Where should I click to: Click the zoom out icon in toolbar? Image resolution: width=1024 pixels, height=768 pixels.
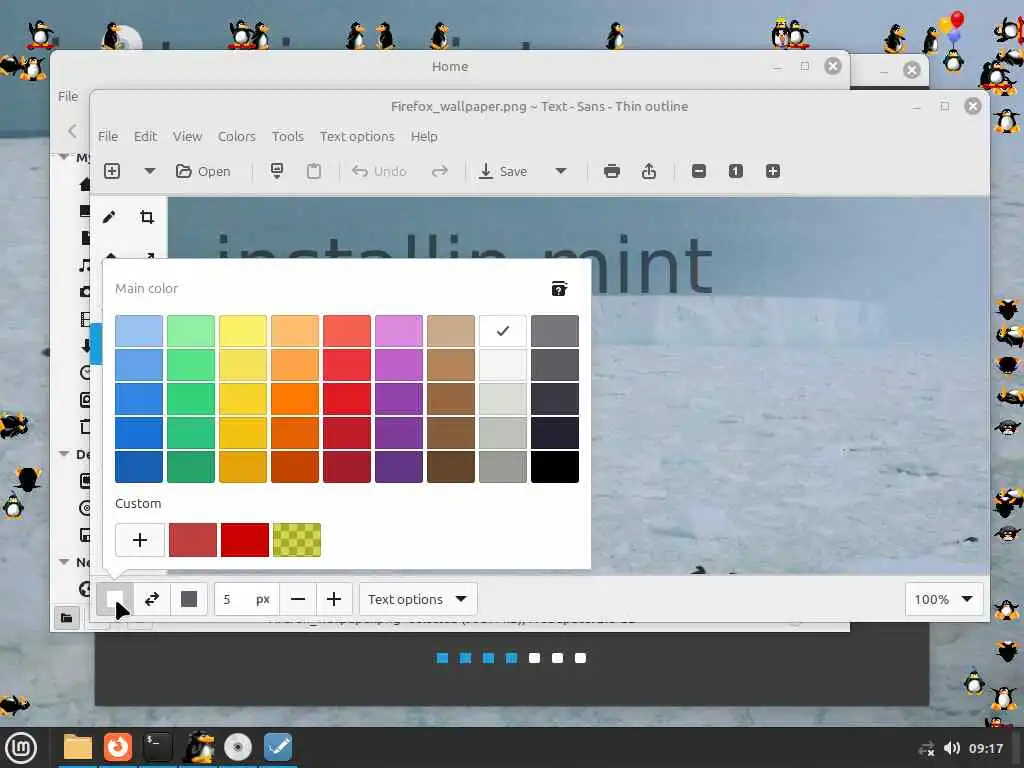click(x=699, y=171)
